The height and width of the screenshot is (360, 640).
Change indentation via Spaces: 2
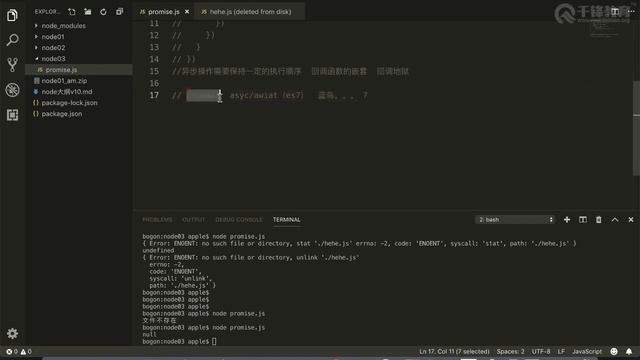pos(510,351)
